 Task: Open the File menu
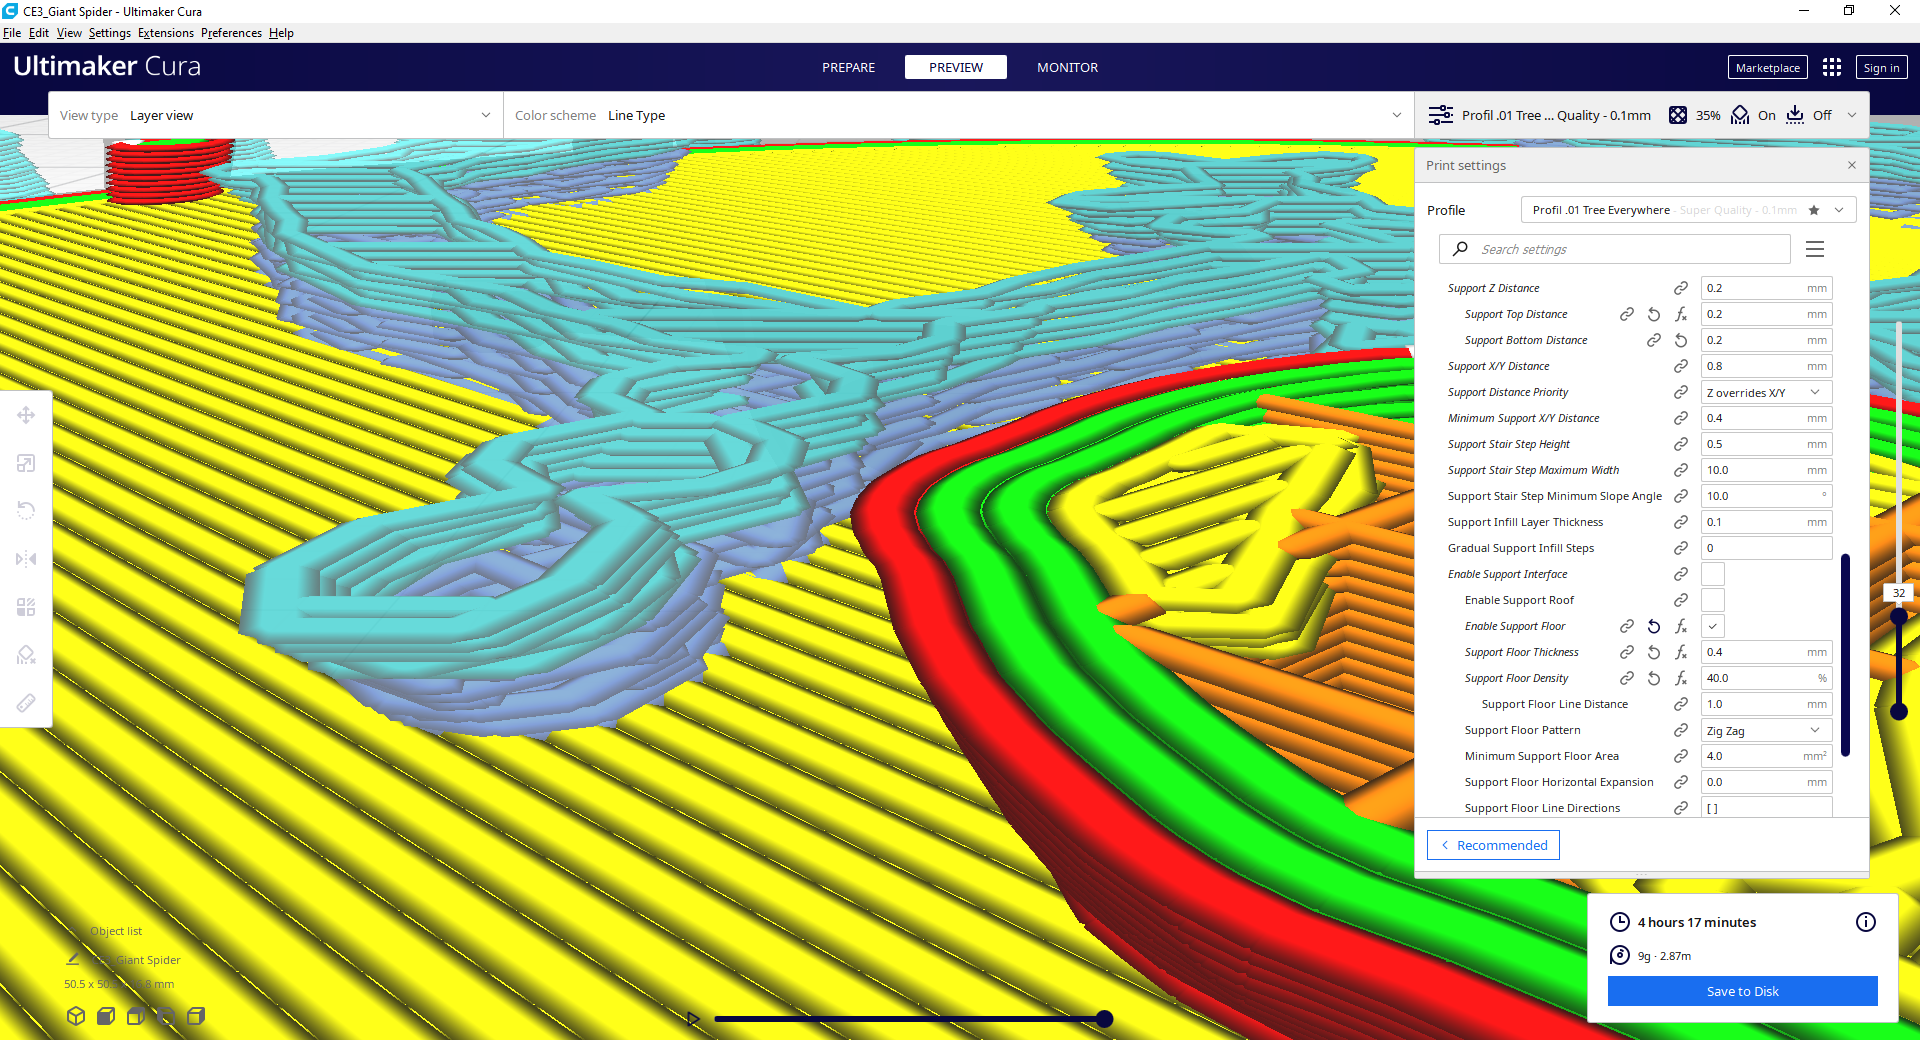[x=12, y=33]
